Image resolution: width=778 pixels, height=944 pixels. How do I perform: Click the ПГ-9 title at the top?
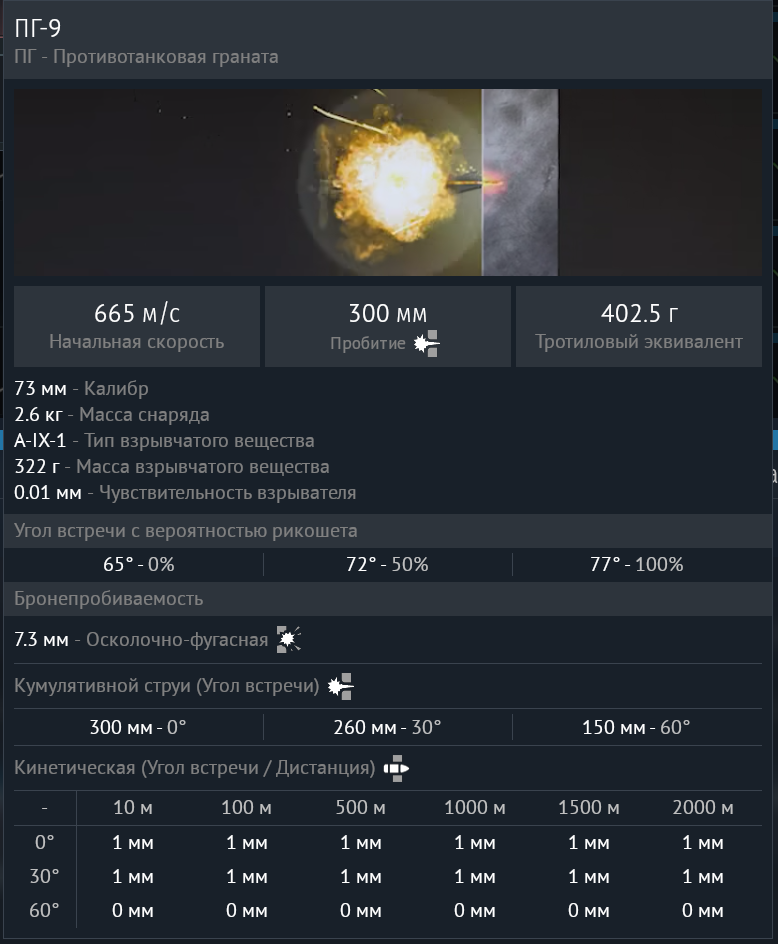[38, 28]
